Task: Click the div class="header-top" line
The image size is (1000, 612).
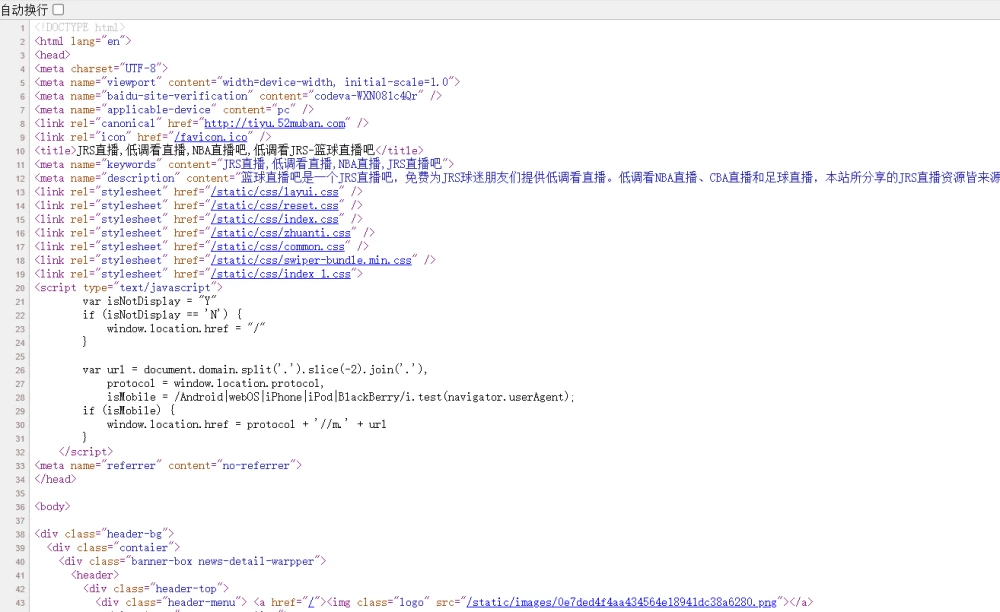Action: (156, 589)
